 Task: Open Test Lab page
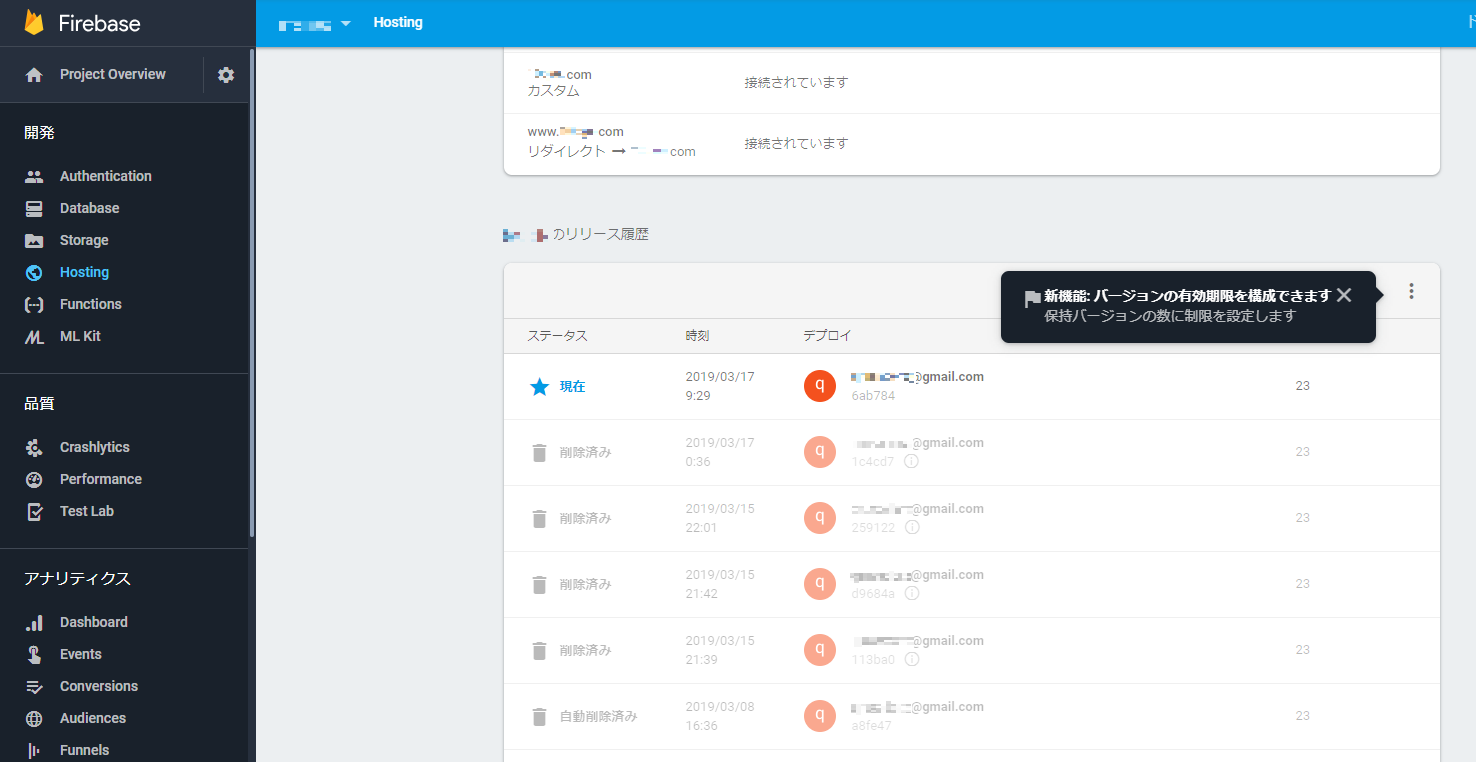tap(86, 511)
